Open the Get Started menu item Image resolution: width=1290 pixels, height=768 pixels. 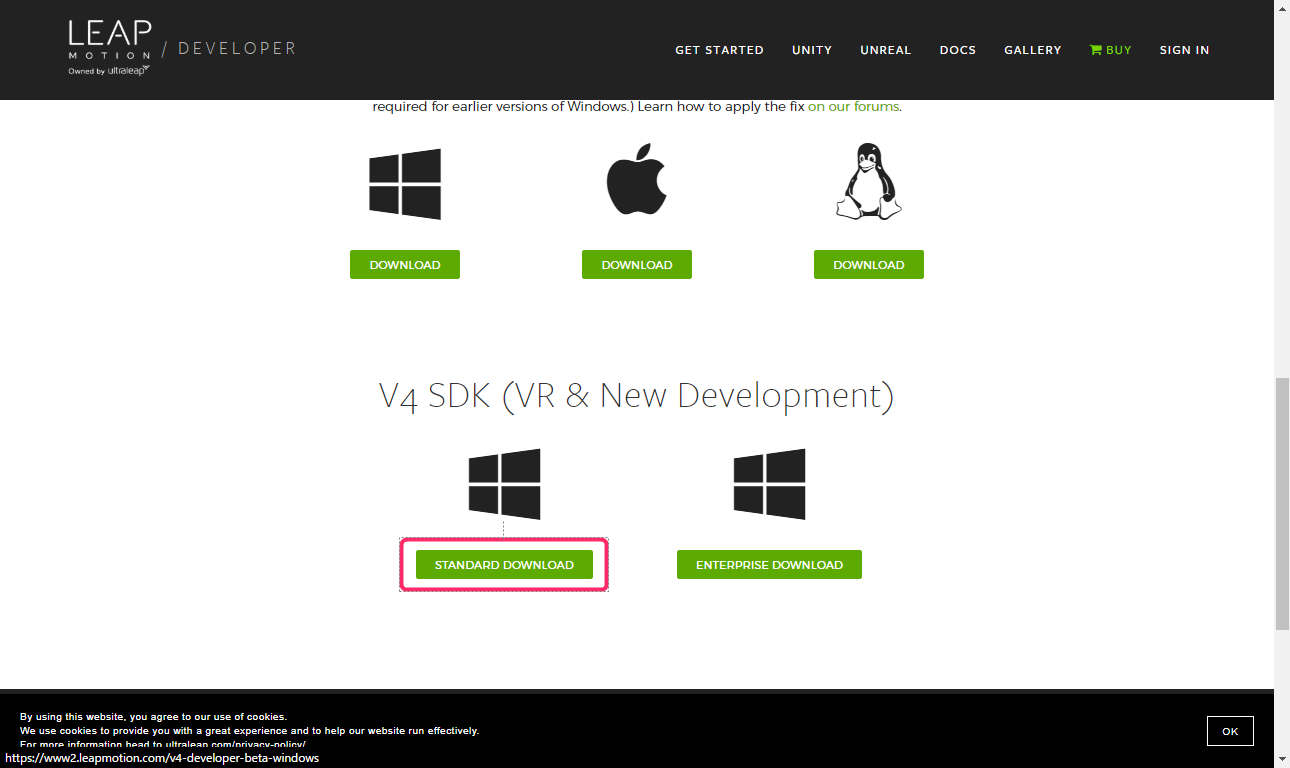pyautogui.click(x=719, y=50)
